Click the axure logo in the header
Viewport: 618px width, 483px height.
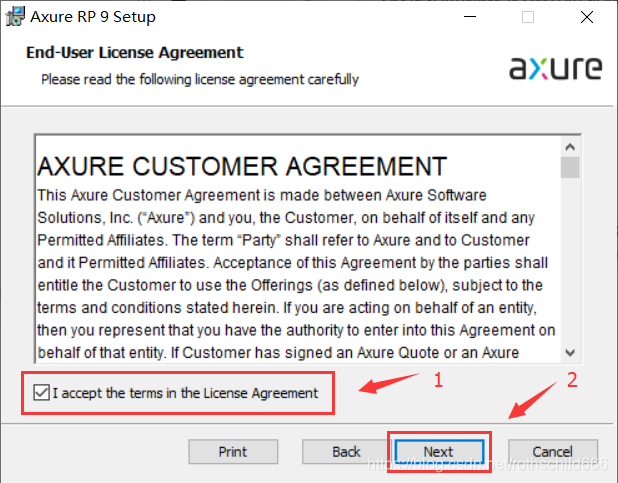click(x=555, y=68)
